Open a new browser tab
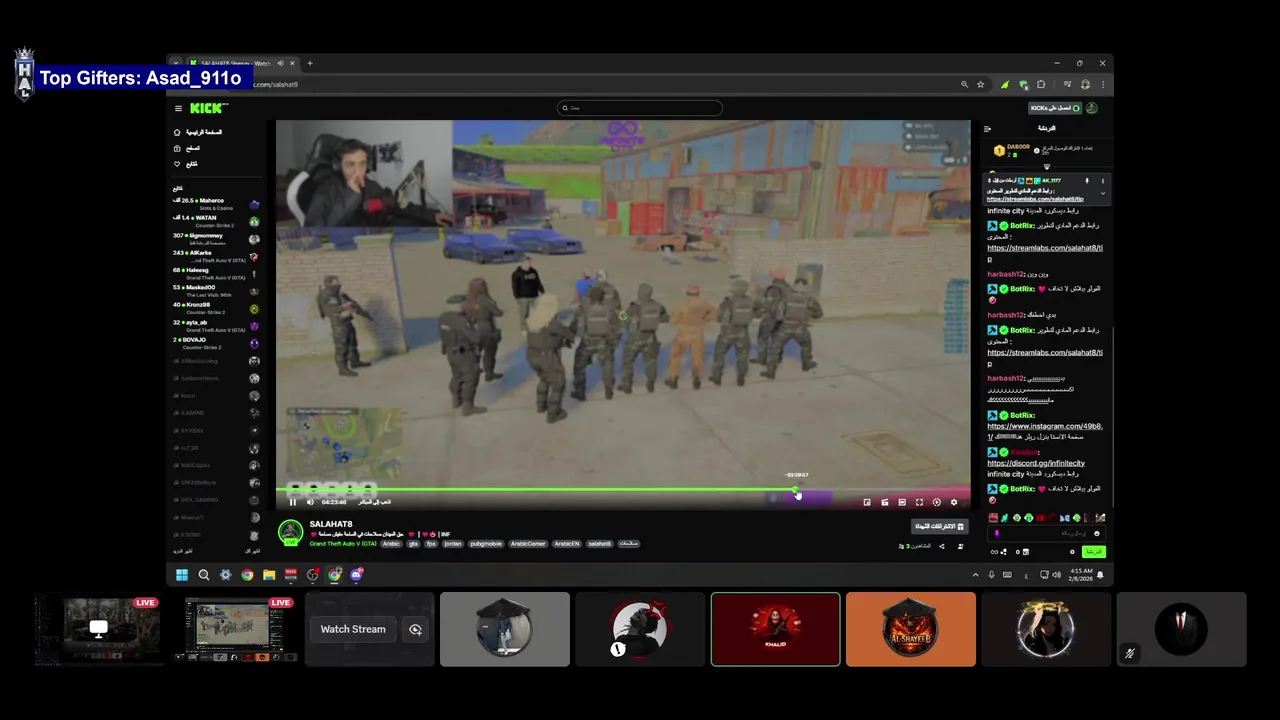Screen dimensions: 1280x720 [310, 64]
